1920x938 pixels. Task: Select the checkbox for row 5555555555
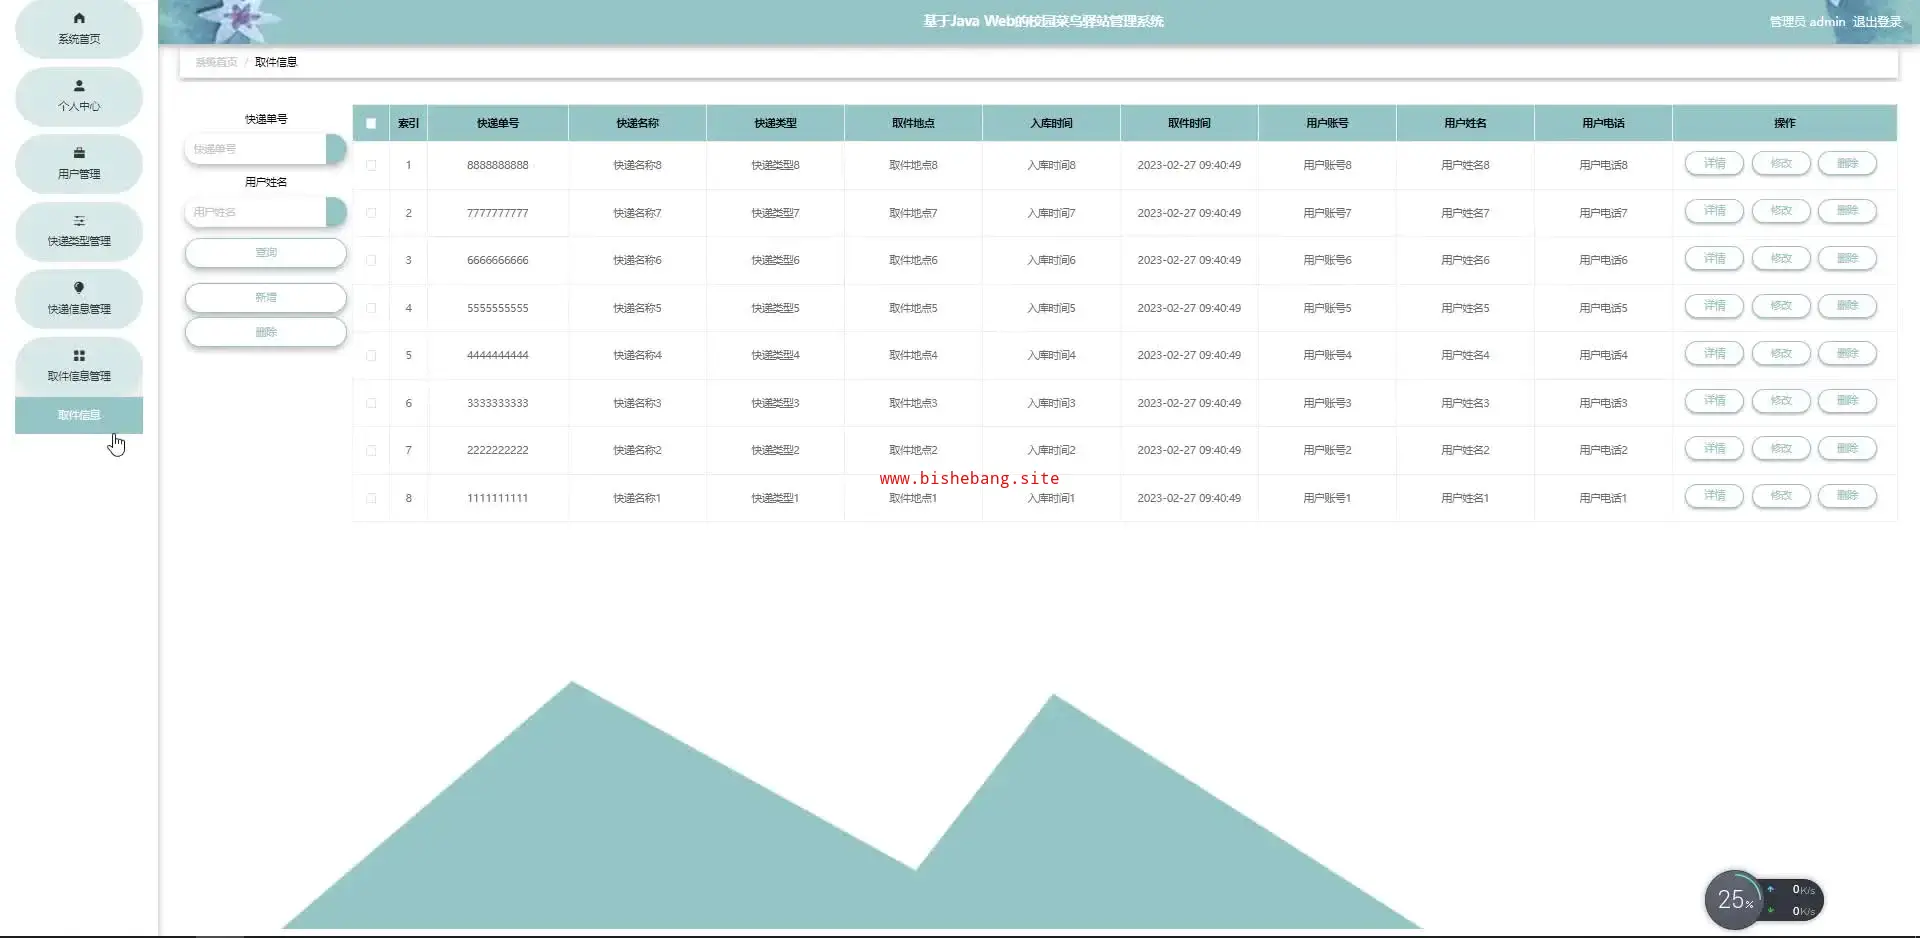click(371, 308)
